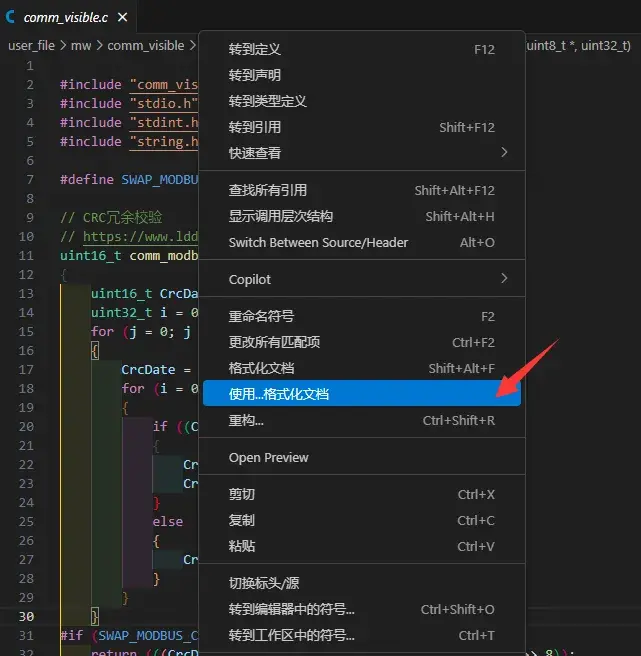Choose 转到类型定义 menu entry
Image resolution: width=641 pixels, height=656 pixels.
(362, 101)
